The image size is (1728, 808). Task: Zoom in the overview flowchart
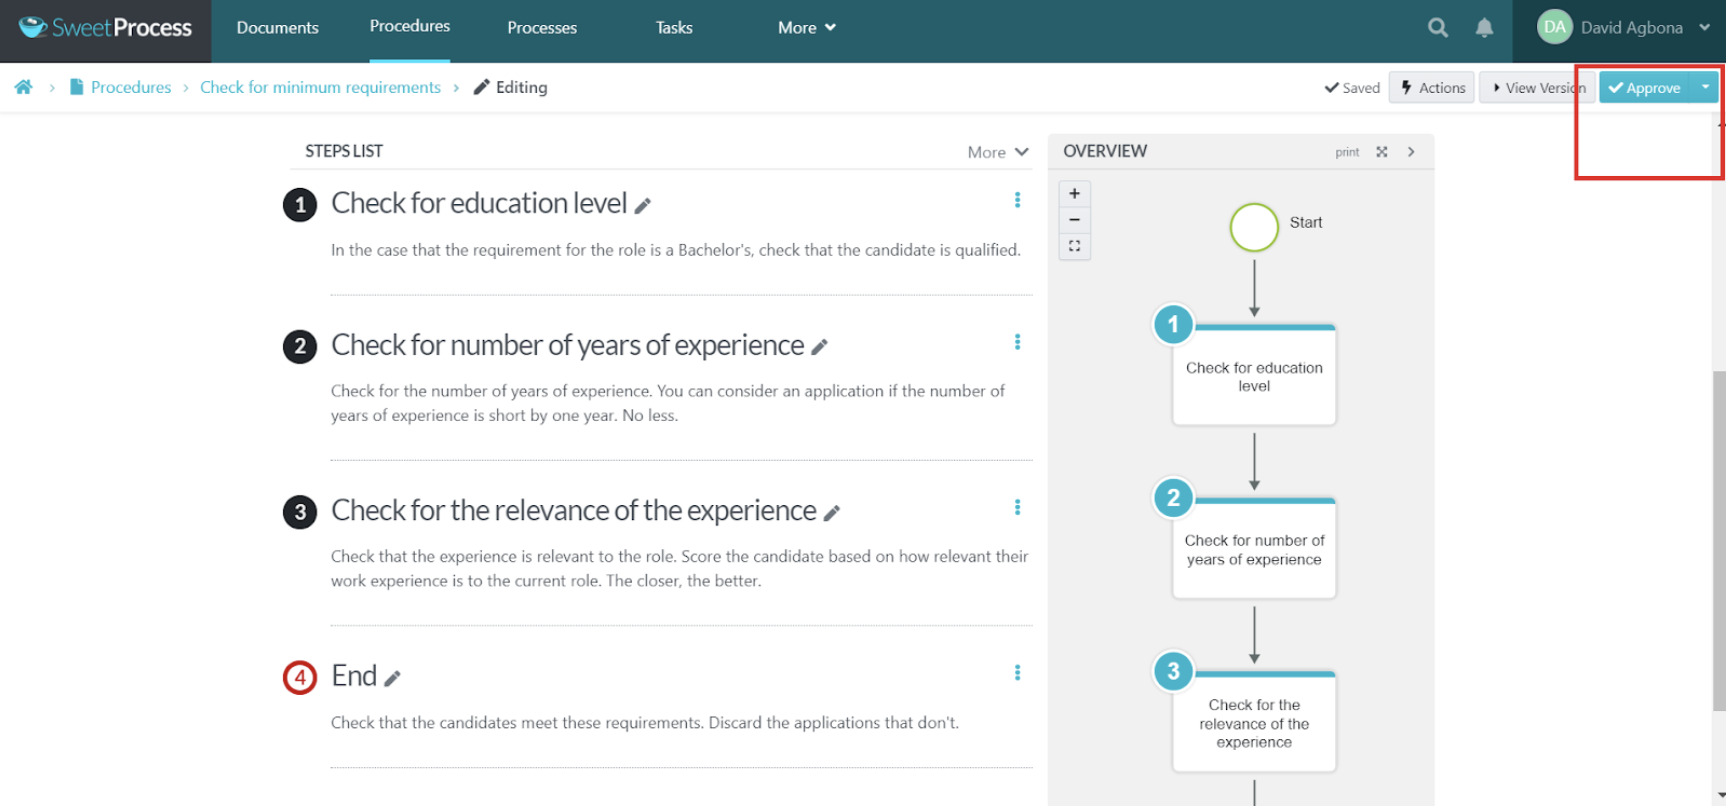[1074, 194]
